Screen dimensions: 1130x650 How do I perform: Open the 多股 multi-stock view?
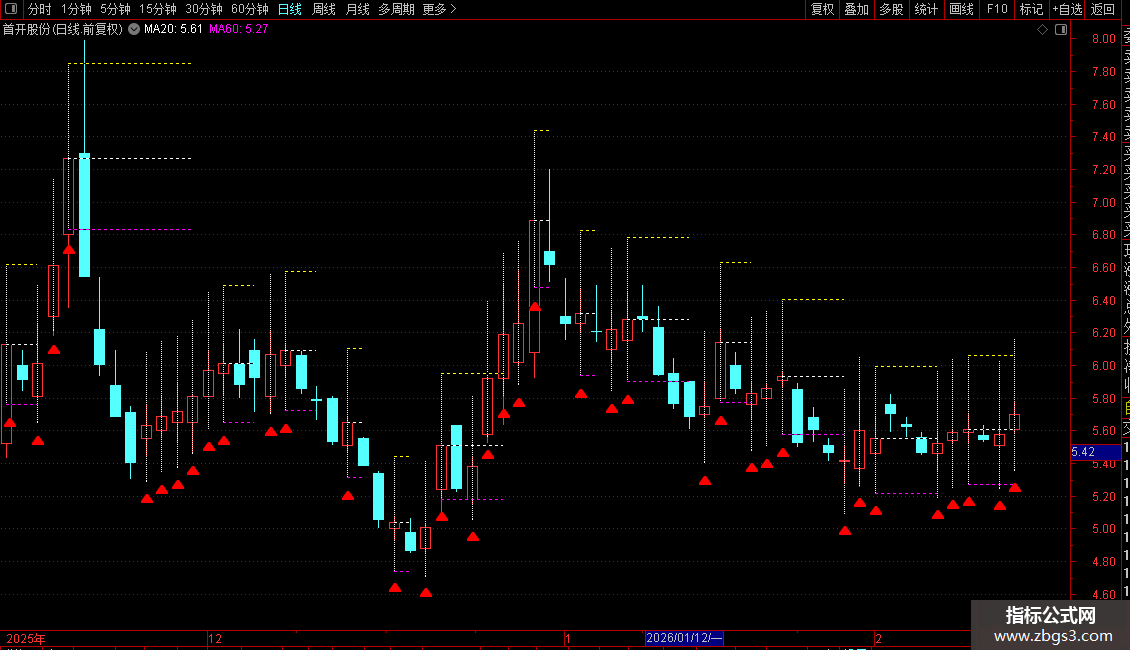891,9
